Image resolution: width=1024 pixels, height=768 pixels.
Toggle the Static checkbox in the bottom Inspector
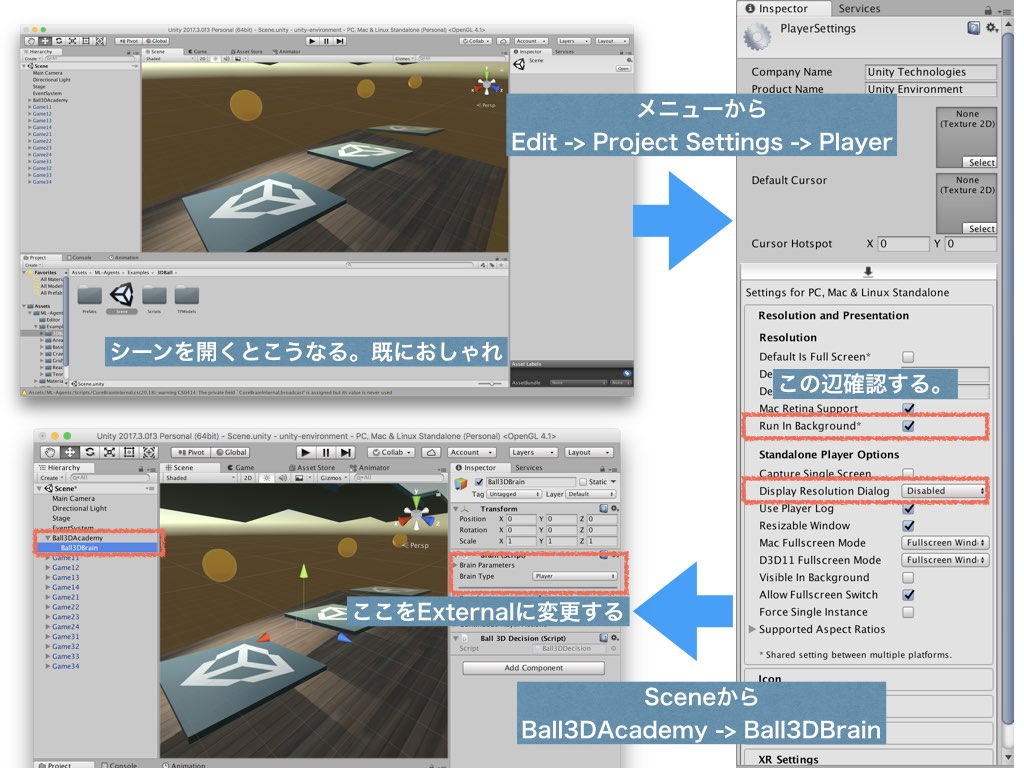583,482
